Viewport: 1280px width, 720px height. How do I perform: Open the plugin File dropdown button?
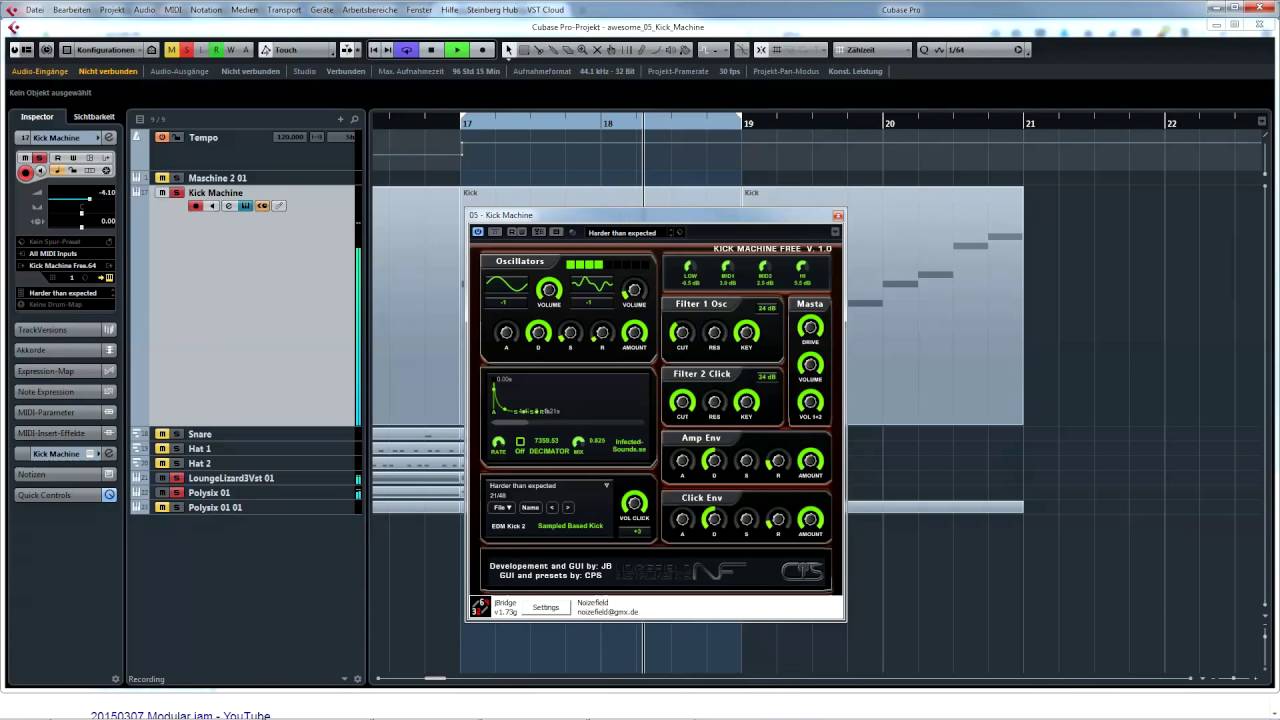point(502,508)
